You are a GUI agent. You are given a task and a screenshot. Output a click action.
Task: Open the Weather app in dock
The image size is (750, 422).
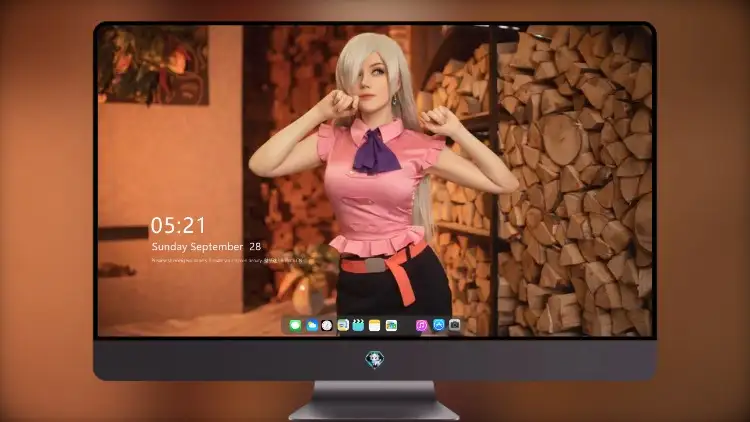(312, 326)
